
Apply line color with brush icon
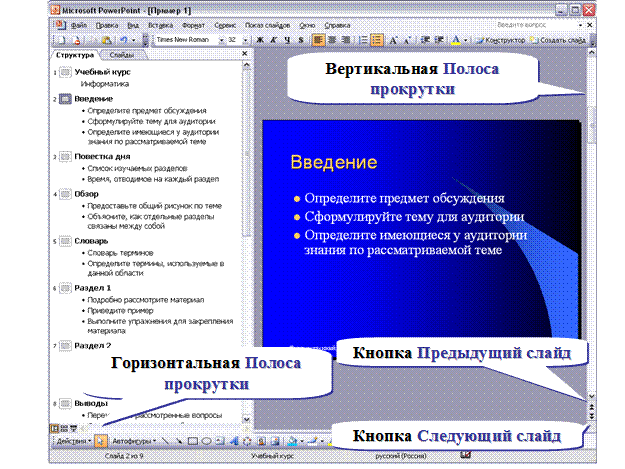313,441
